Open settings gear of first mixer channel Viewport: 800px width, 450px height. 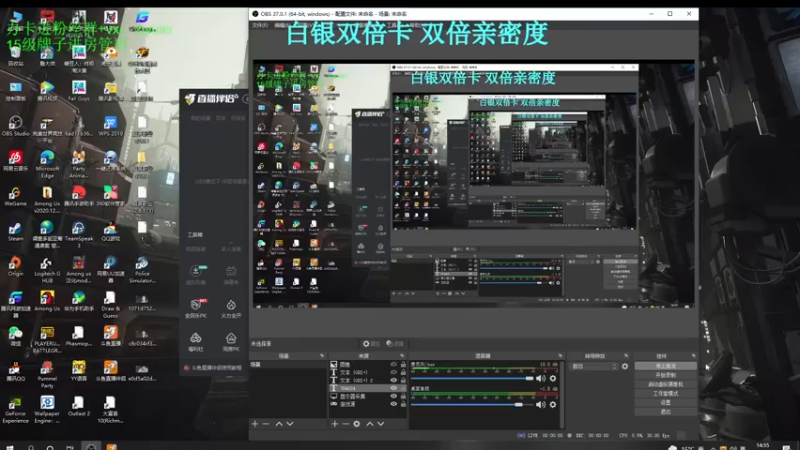point(553,379)
